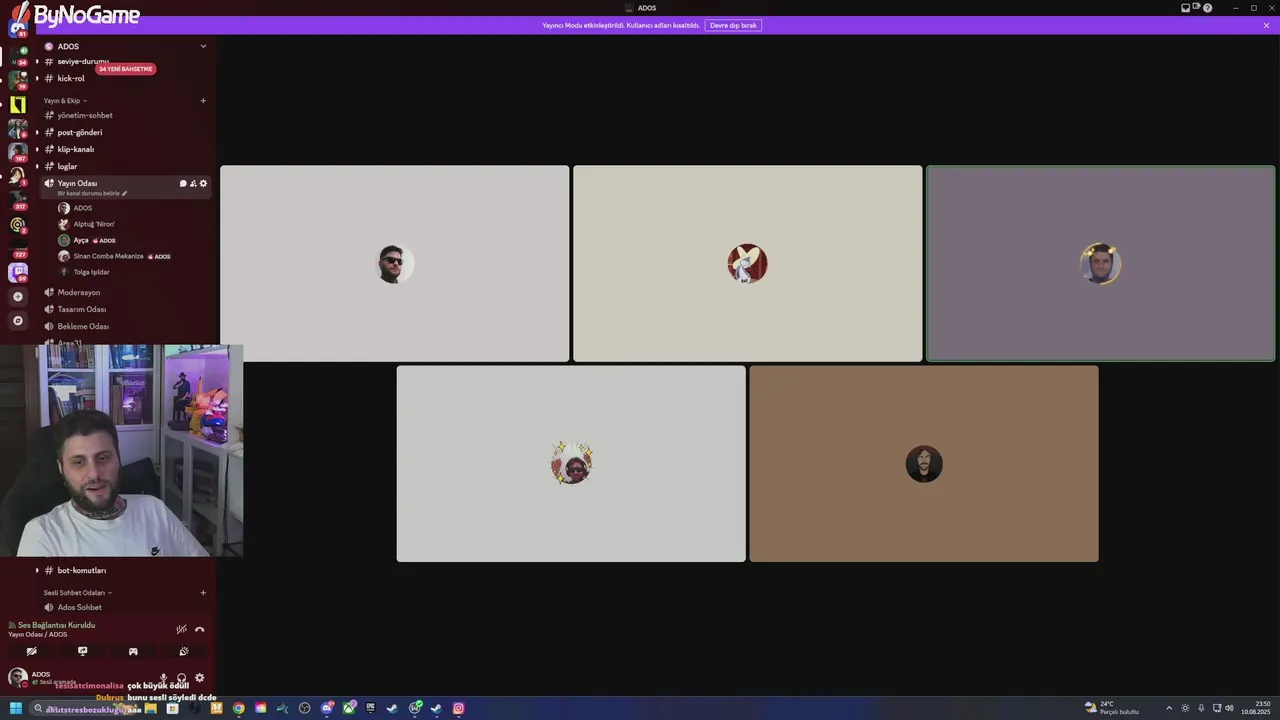Open Epic Games Launcher from taskbar
This screenshot has height=720, width=1280.
point(370,708)
